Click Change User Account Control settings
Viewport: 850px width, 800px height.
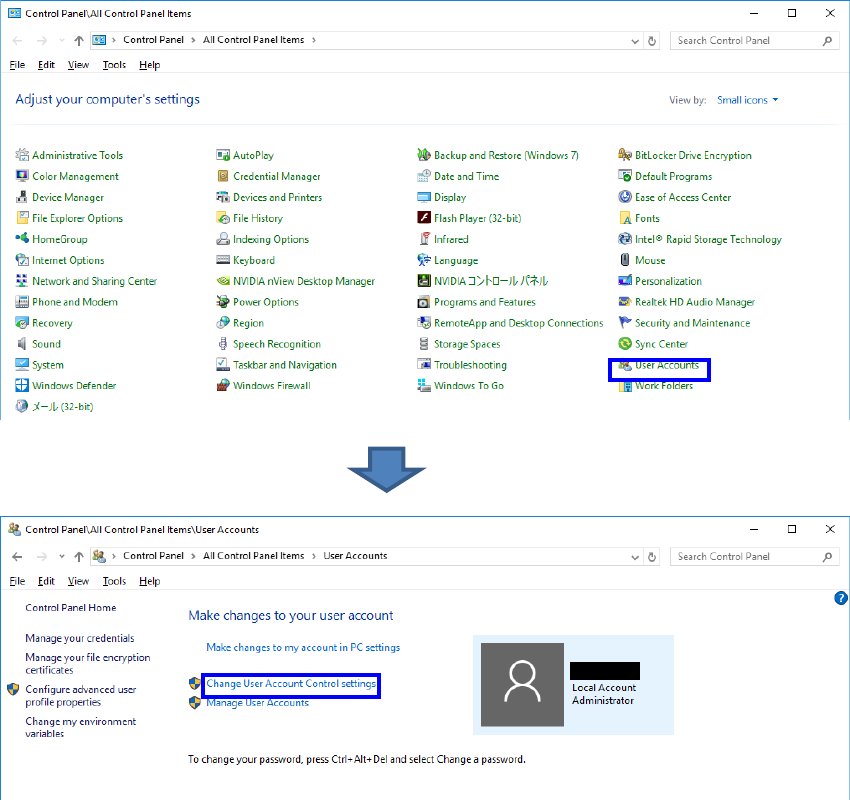pos(291,684)
